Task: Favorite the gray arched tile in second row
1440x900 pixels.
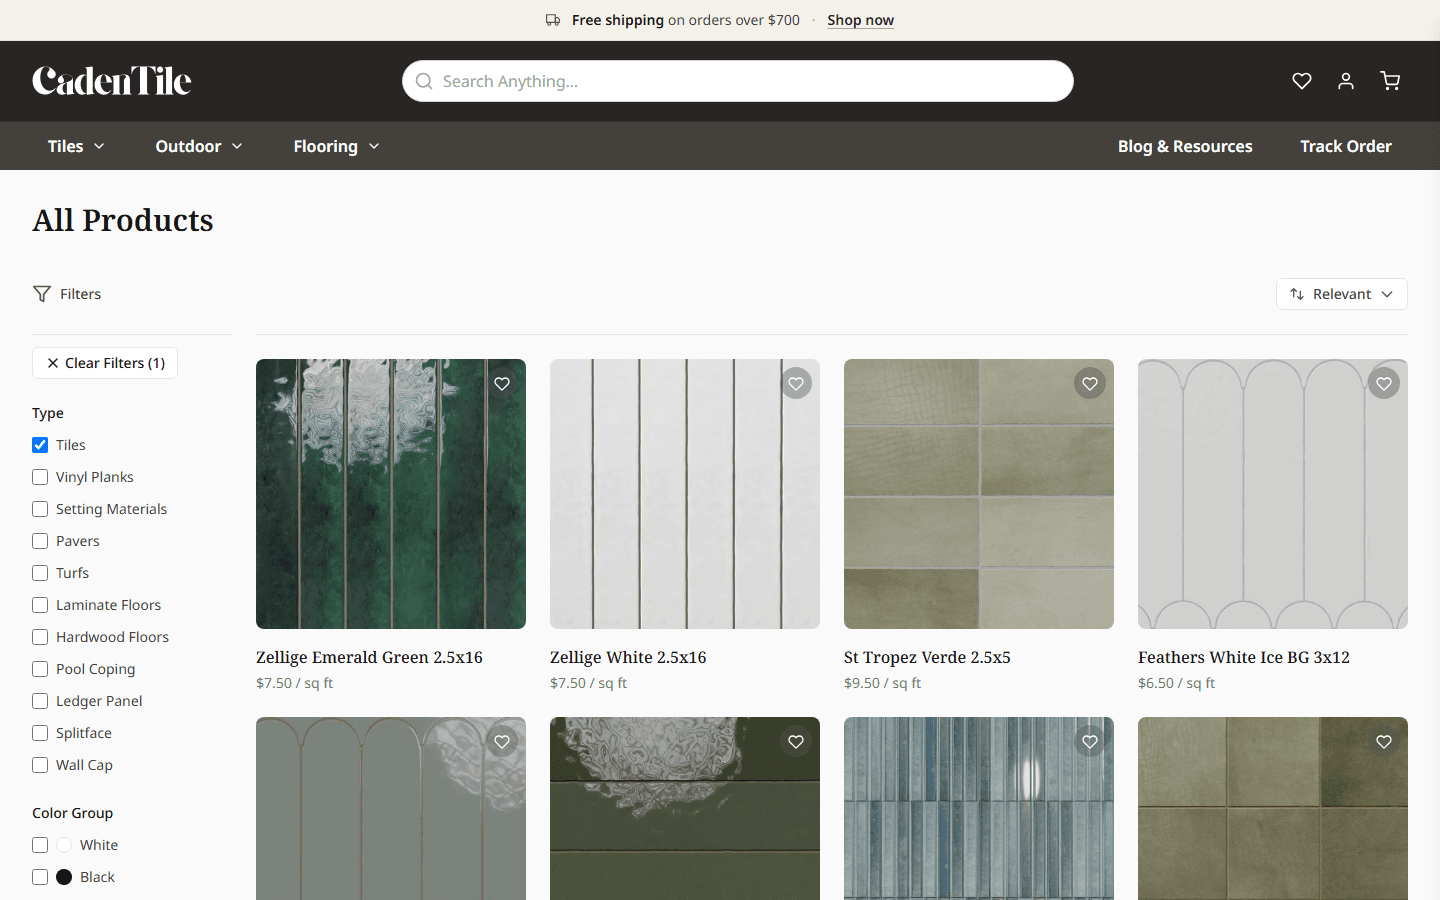Action: pyautogui.click(x=502, y=741)
